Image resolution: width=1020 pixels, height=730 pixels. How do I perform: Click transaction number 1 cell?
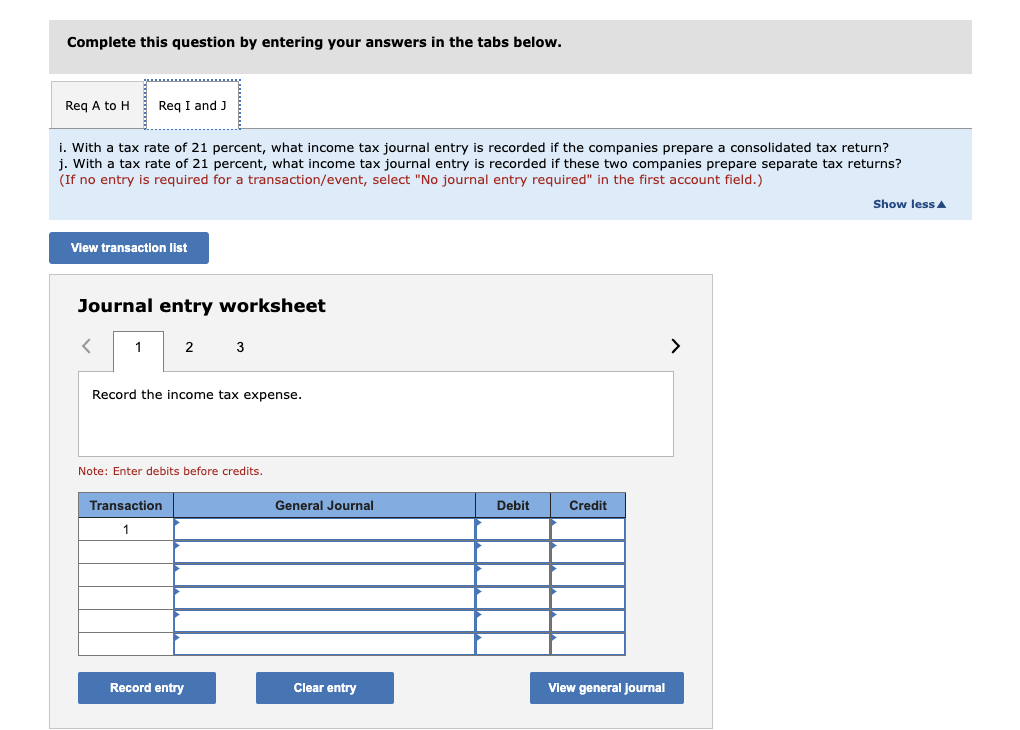(x=126, y=530)
